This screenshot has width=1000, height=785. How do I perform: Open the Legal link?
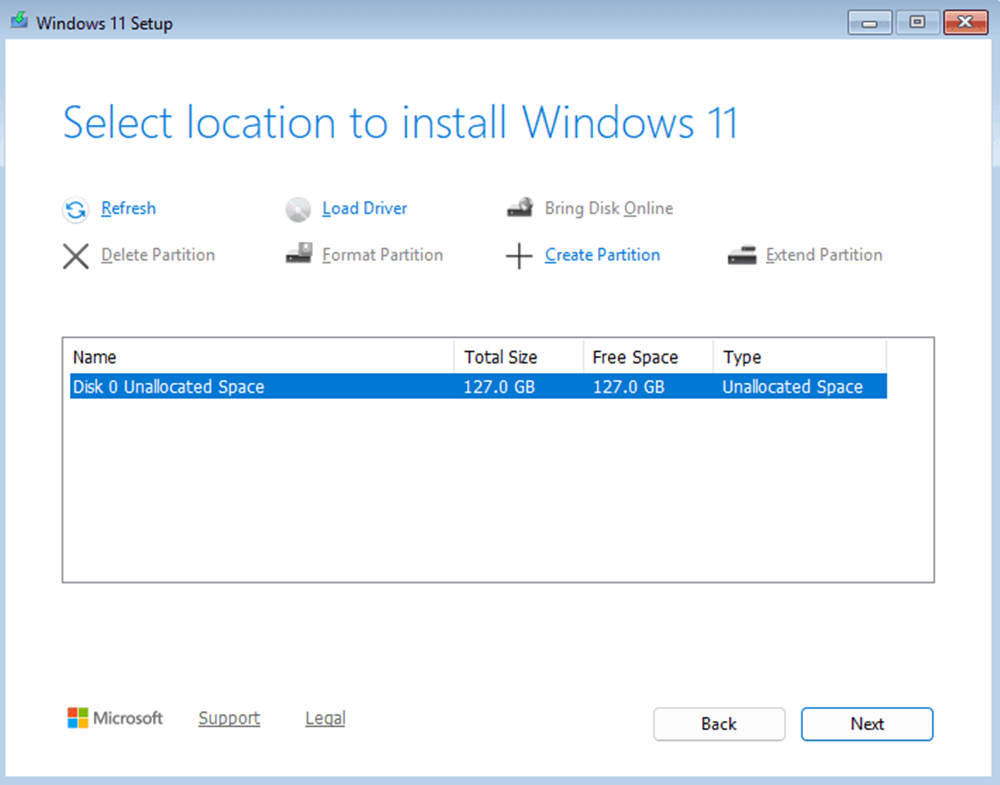(x=325, y=718)
